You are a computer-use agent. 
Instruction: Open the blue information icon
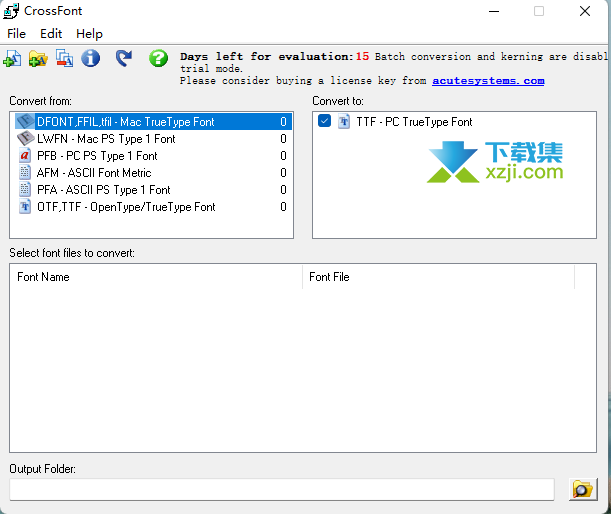click(x=90, y=58)
